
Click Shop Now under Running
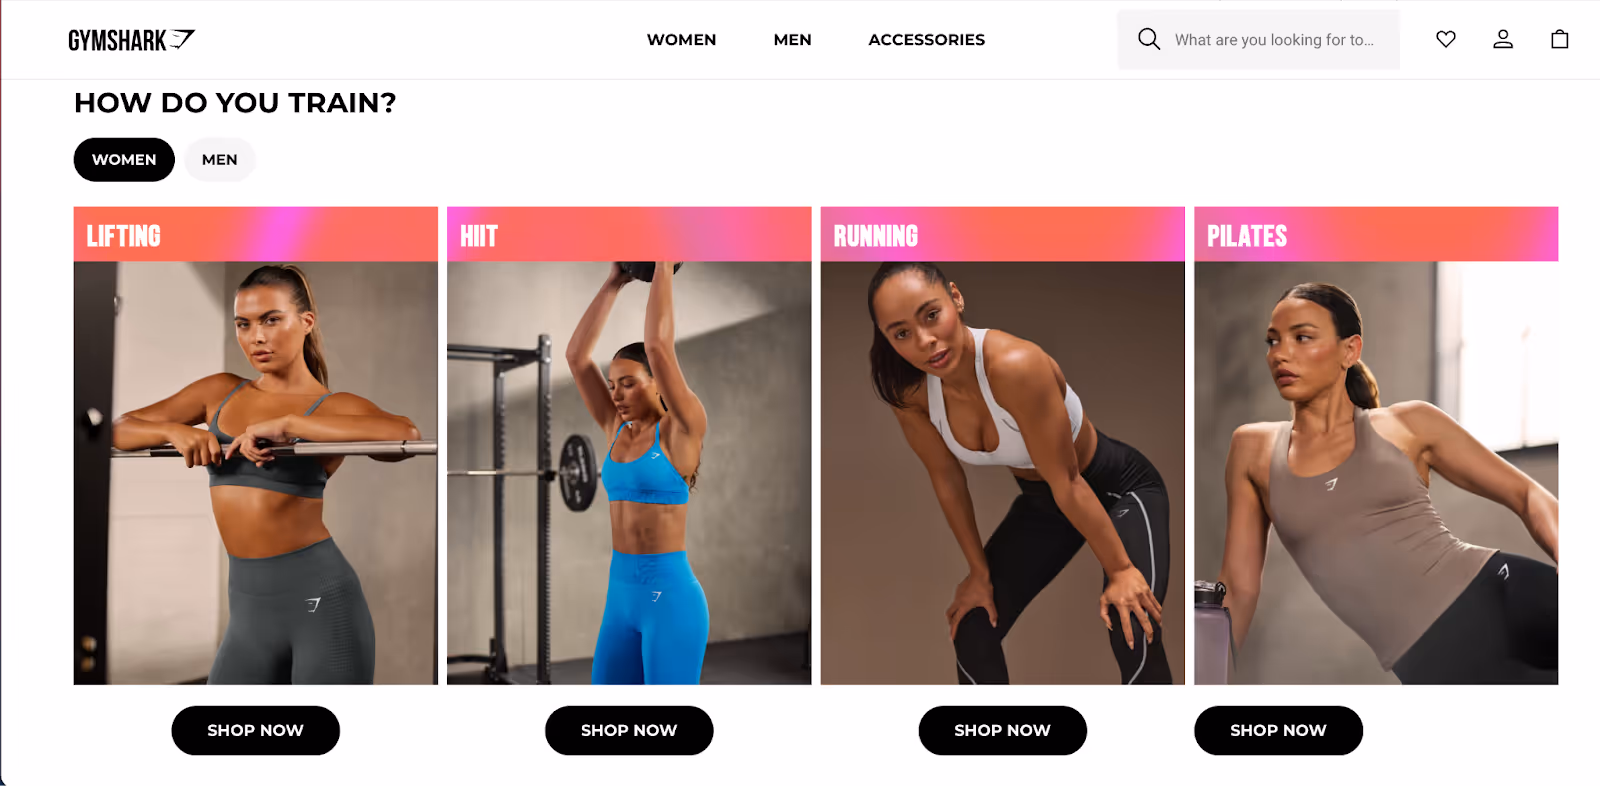point(1002,731)
